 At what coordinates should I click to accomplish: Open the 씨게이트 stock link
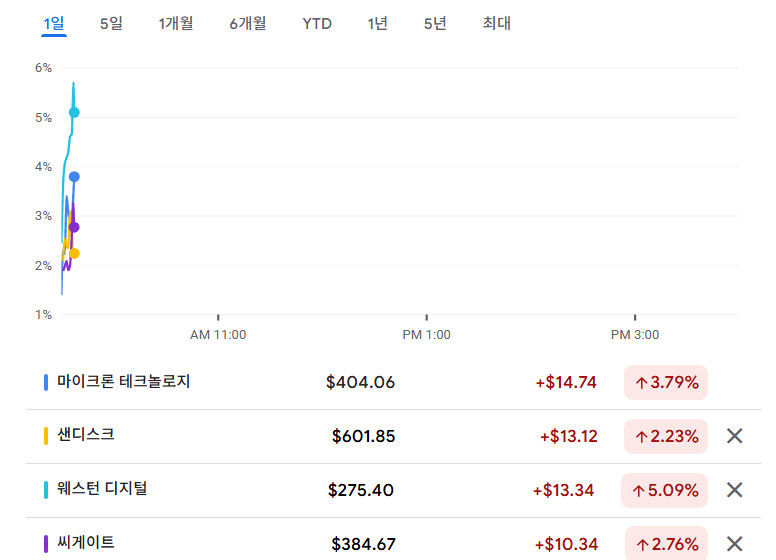coord(85,543)
